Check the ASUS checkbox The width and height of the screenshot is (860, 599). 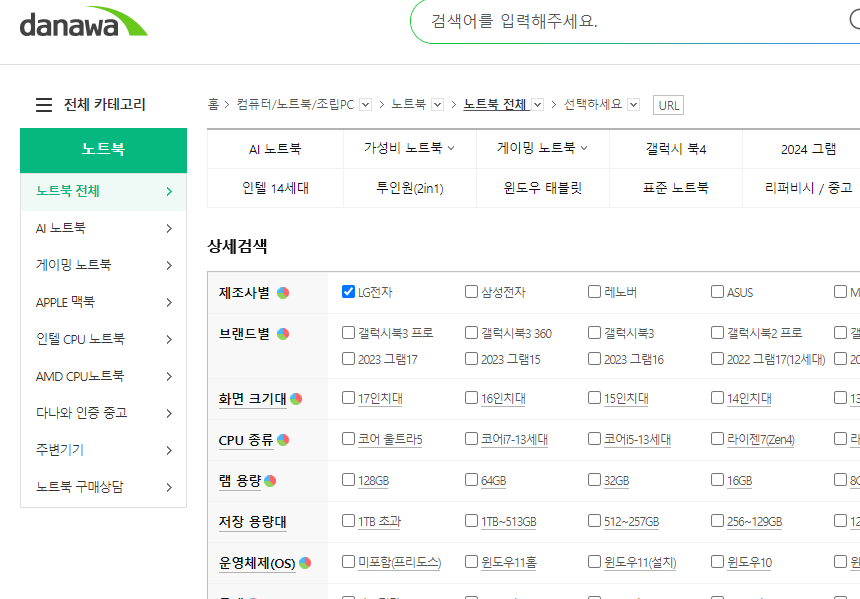point(717,291)
